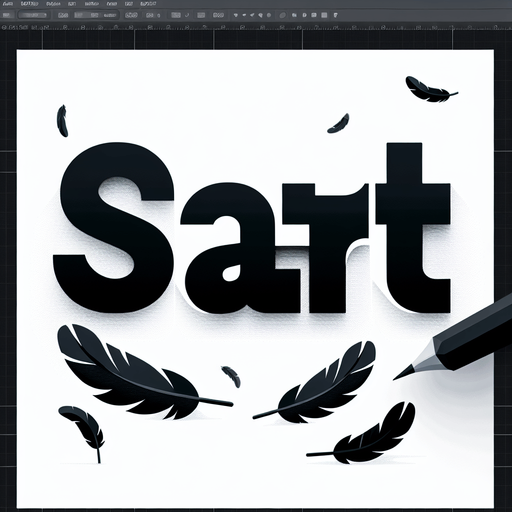This screenshot has height=512, width=512.
Task: Click the shield-shaped icon ending the toolbar
Action: point(335,15)
